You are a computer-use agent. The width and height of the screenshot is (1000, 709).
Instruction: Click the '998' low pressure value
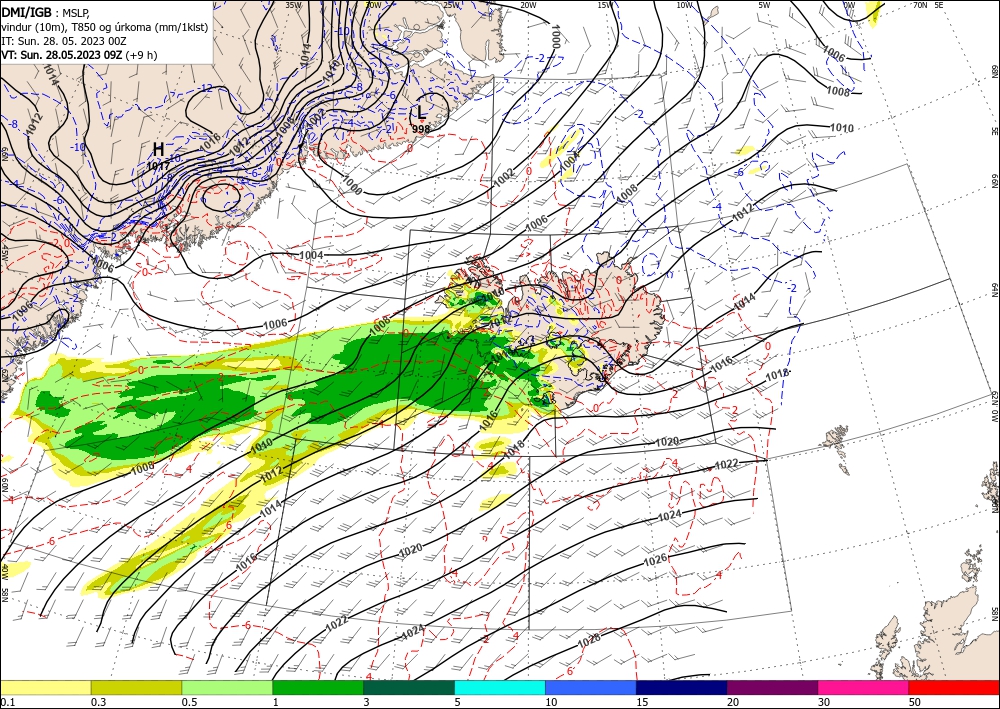coord(421,129)
